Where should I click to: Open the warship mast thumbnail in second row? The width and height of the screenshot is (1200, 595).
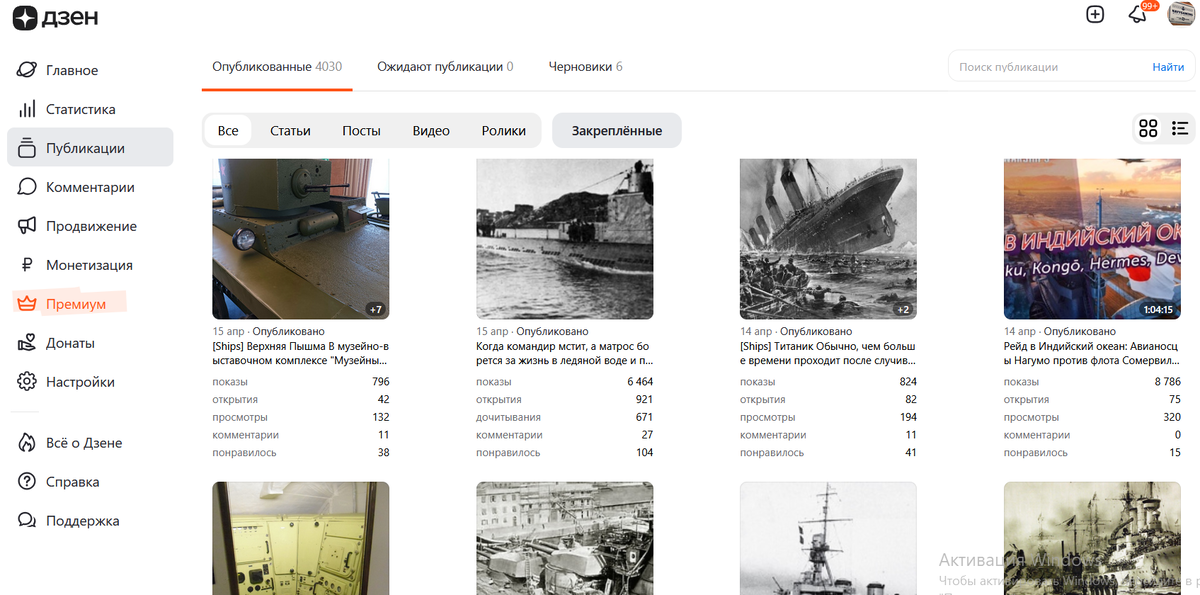click(x=828, y=538)
